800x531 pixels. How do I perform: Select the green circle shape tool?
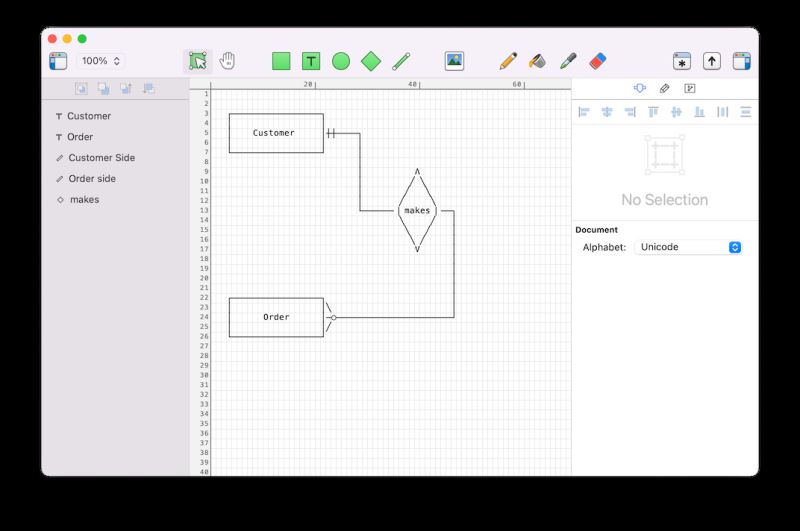pyautogui.click(x=341, y=61)
